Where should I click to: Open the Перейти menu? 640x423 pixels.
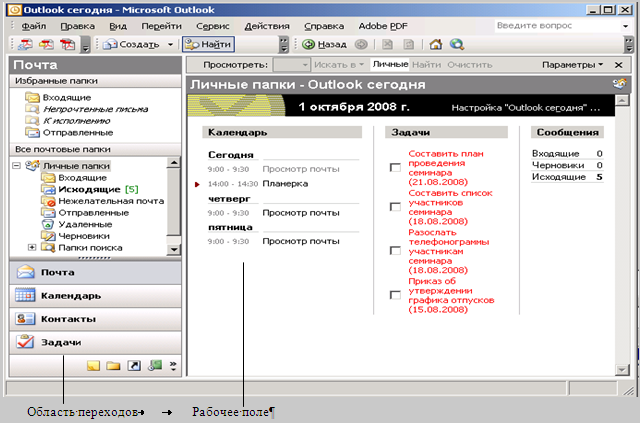162,26
